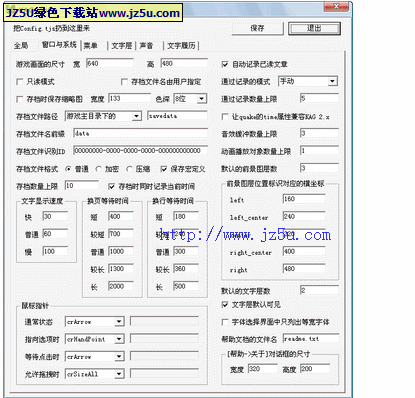Click 换页等待时间 普通 field 1000

point(121,251)
